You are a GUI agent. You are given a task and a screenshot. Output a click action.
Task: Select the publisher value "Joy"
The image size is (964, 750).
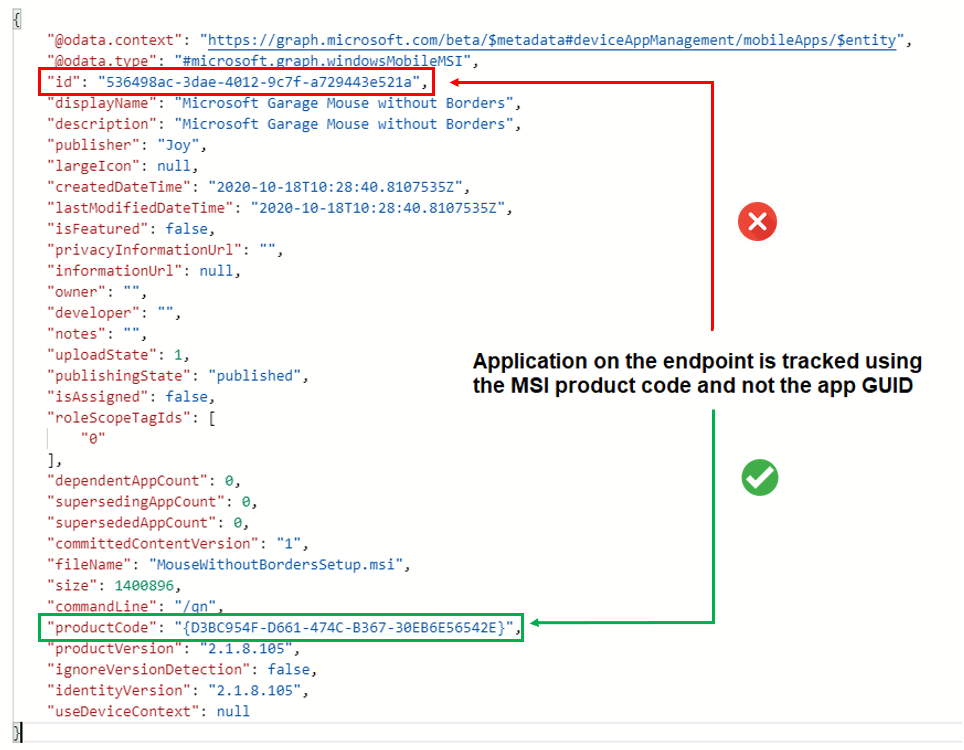pos(178,146)
